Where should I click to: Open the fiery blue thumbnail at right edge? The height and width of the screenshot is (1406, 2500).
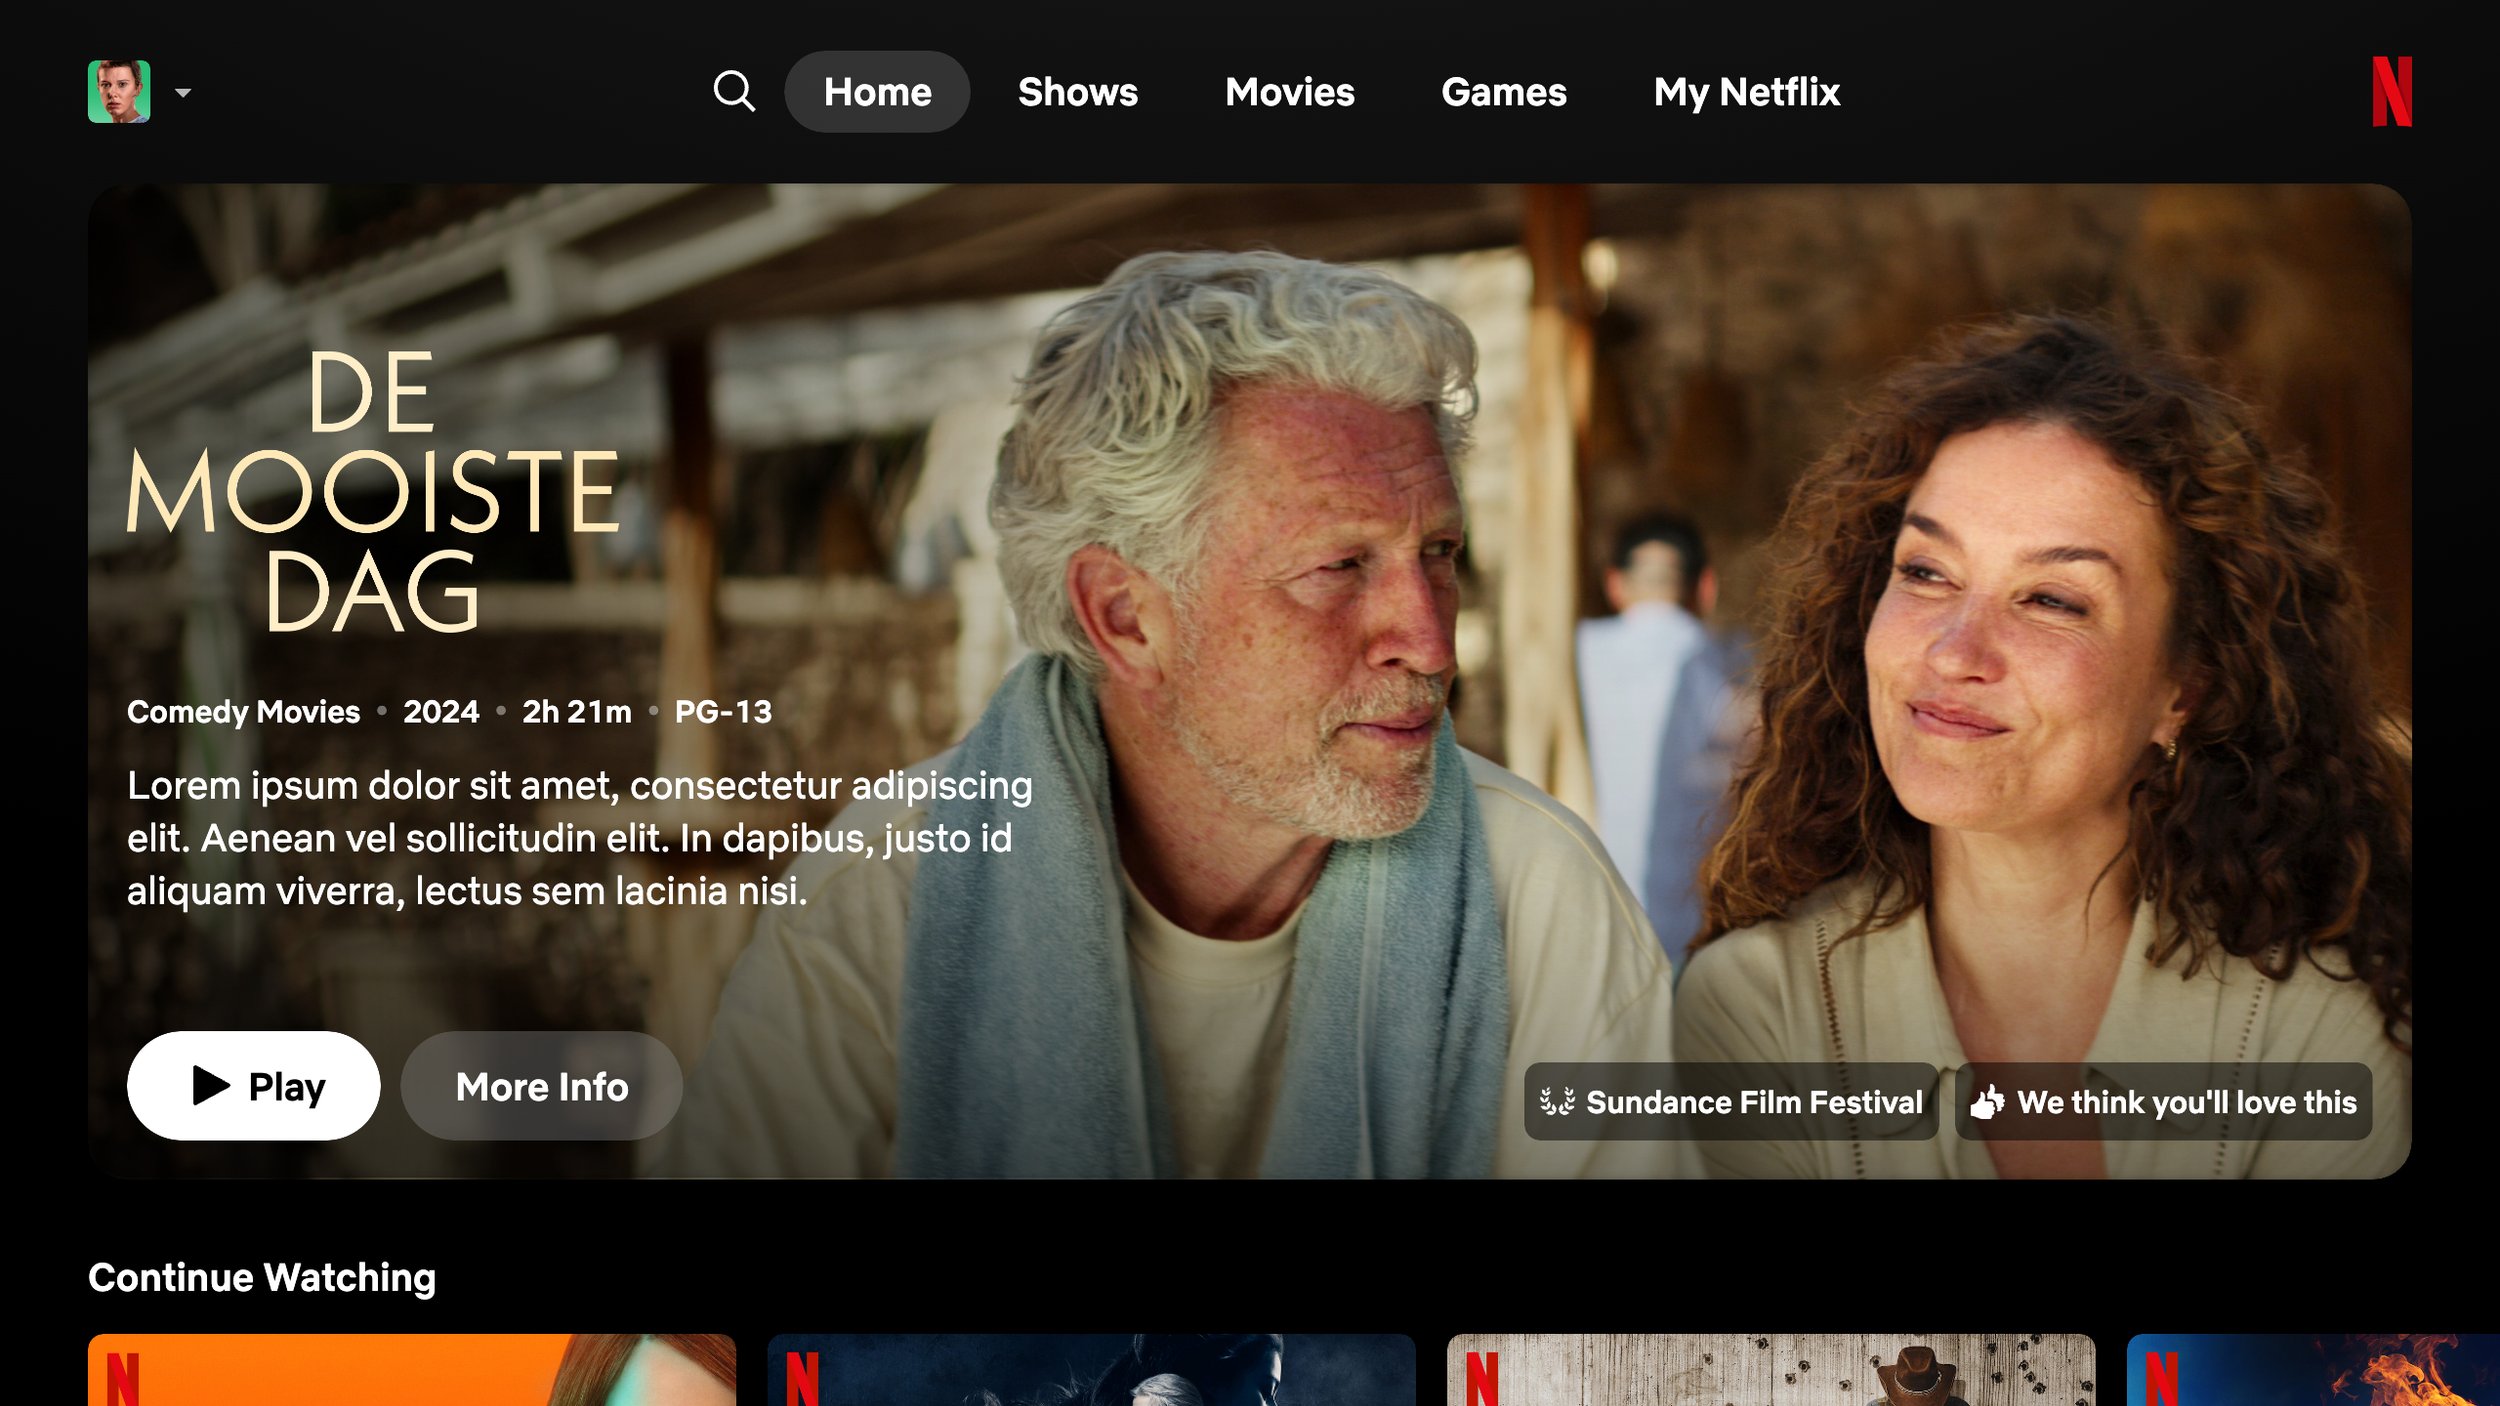tap(2312, 1370)
